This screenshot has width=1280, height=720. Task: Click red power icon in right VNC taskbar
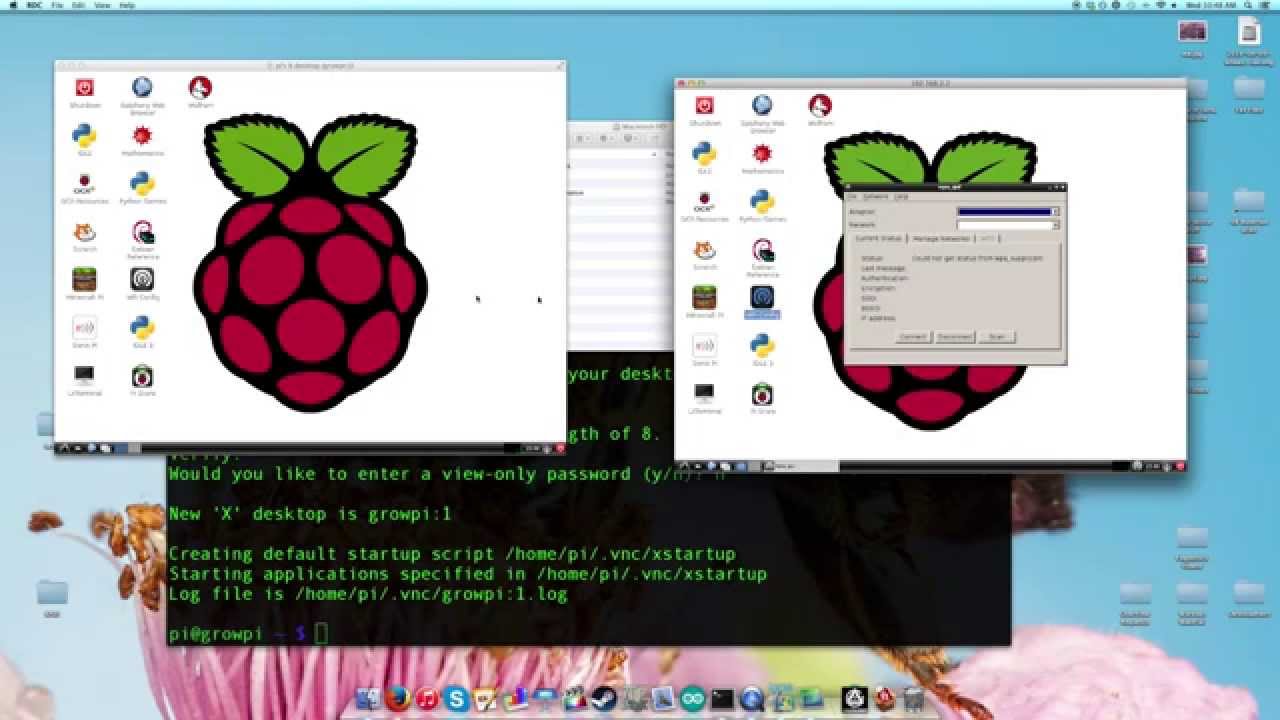pyautogui.click(x=1181, y=466)
